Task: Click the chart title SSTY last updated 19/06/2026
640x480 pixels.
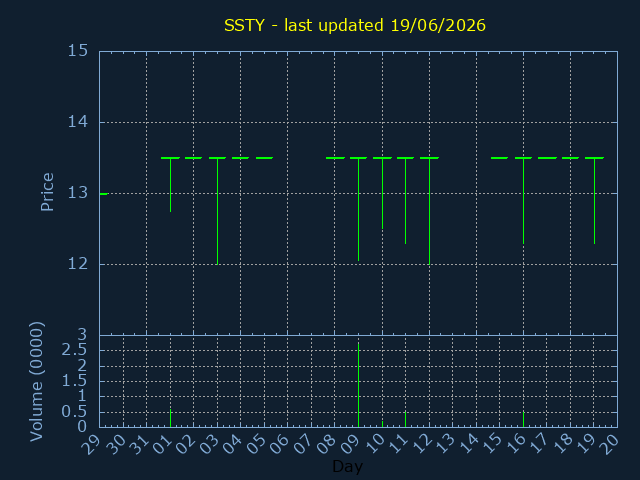Action: 355,25
